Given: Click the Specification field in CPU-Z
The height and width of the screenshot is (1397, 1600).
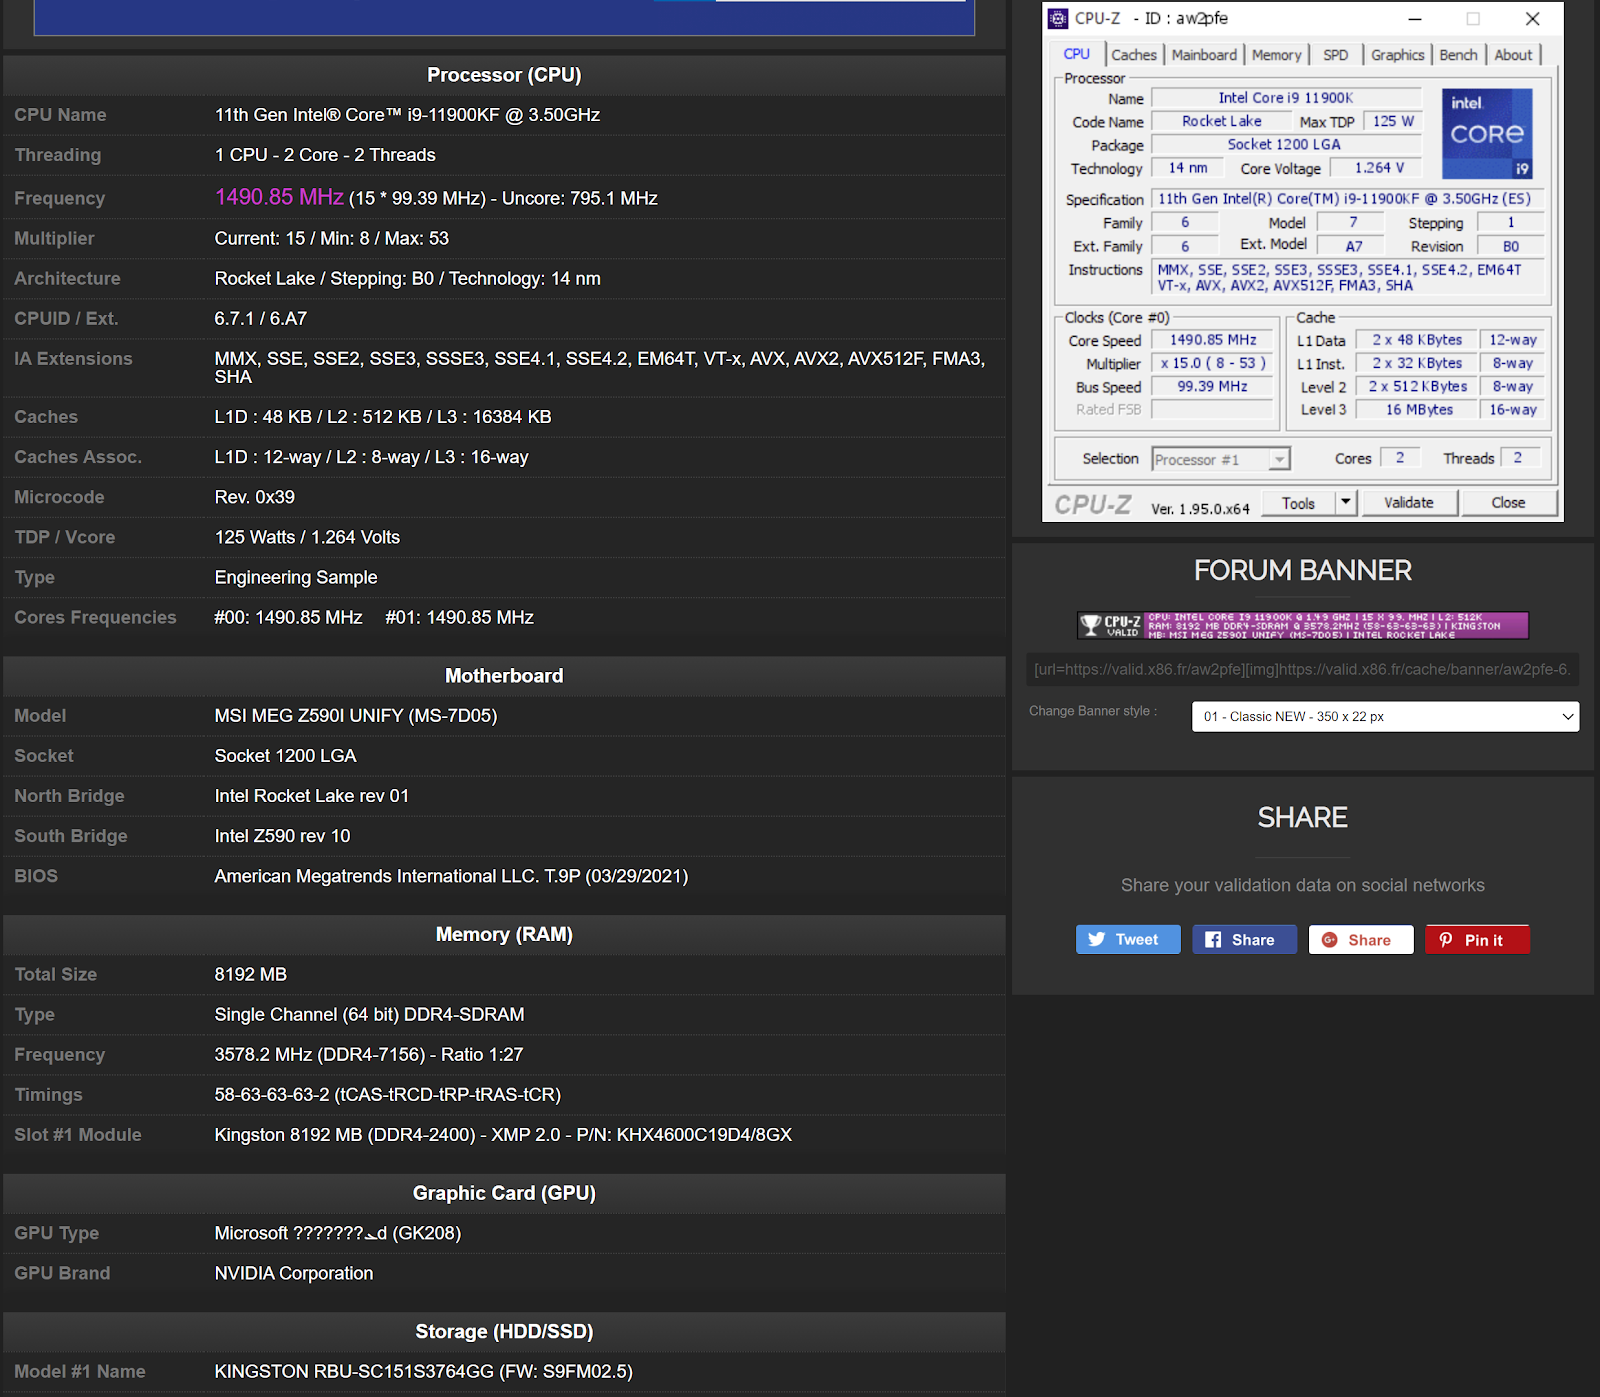Looking at the screenshot, I should click(1347, 199).
